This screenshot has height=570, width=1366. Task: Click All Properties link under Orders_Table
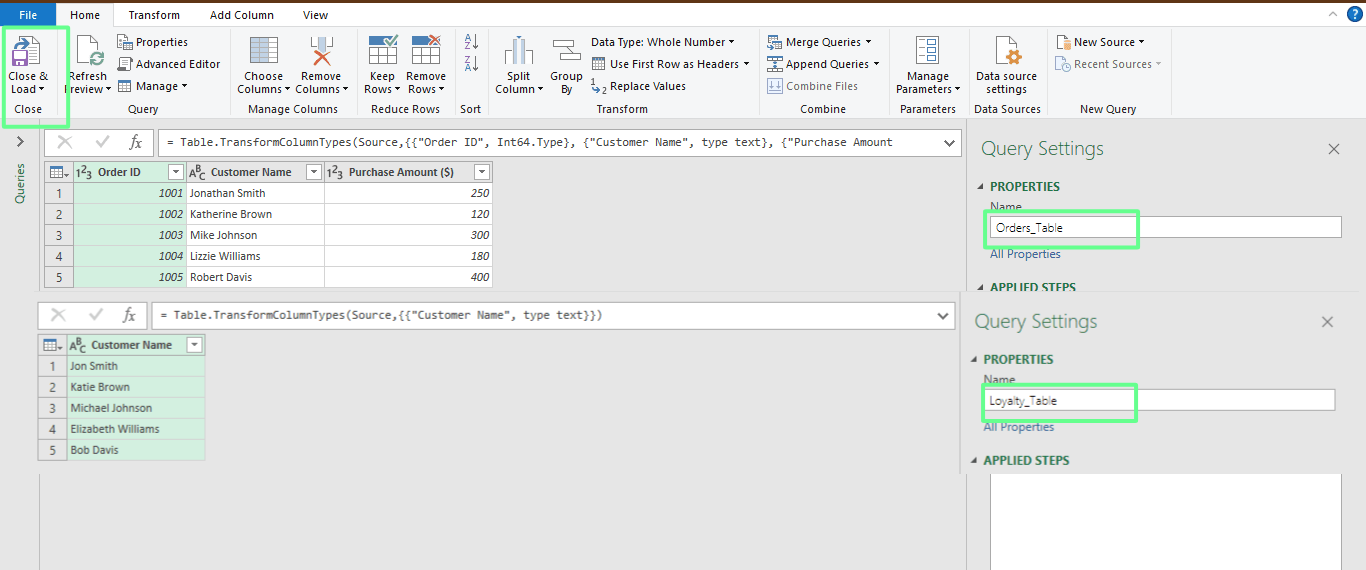pyautogui.click(x=1025, y=254)
